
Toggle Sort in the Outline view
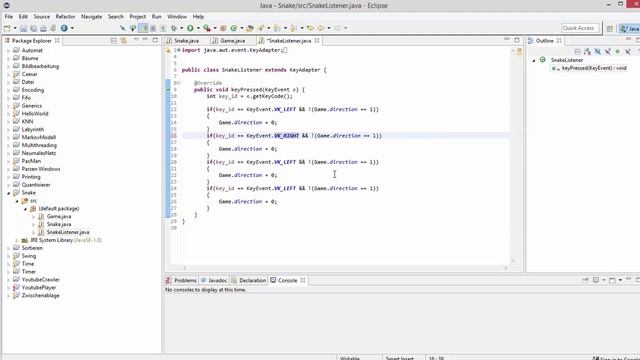coord(587,51)
